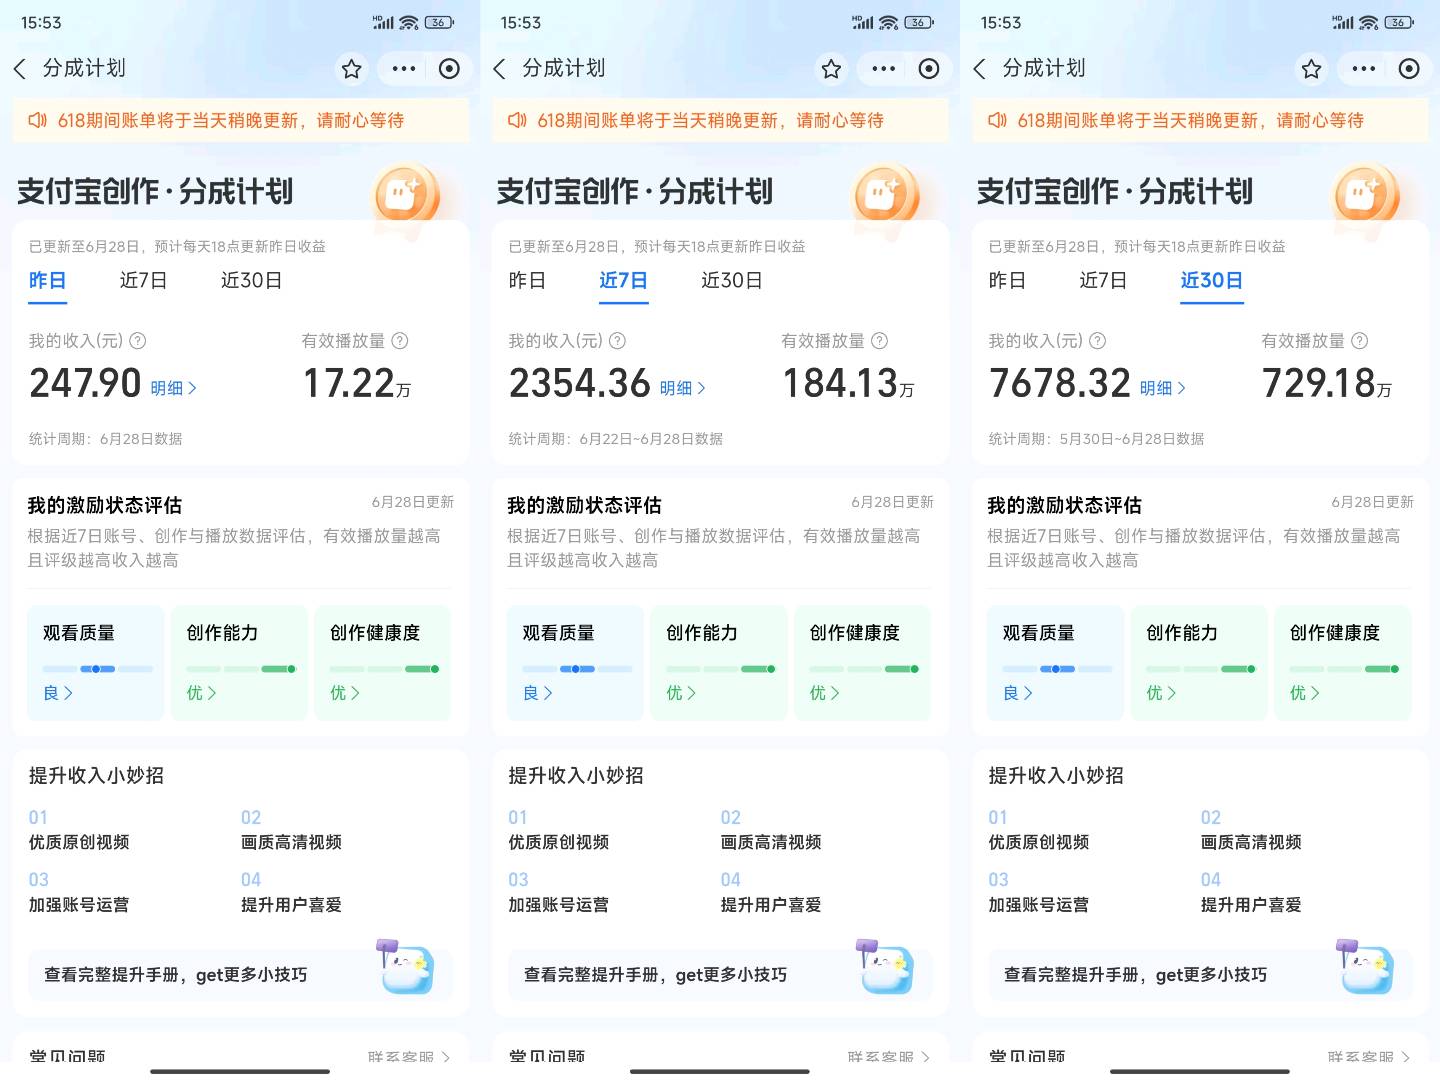Screen dimensions: 1440x1080
Task: Tap mascot icon on handbook banner, right 近30日 screen
Action: coord(1365,966)
